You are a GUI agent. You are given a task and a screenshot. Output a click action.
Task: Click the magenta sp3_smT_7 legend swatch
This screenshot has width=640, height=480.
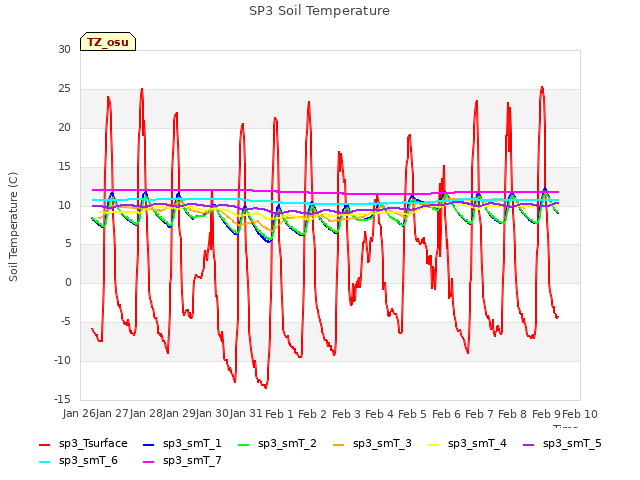[149, 462]
